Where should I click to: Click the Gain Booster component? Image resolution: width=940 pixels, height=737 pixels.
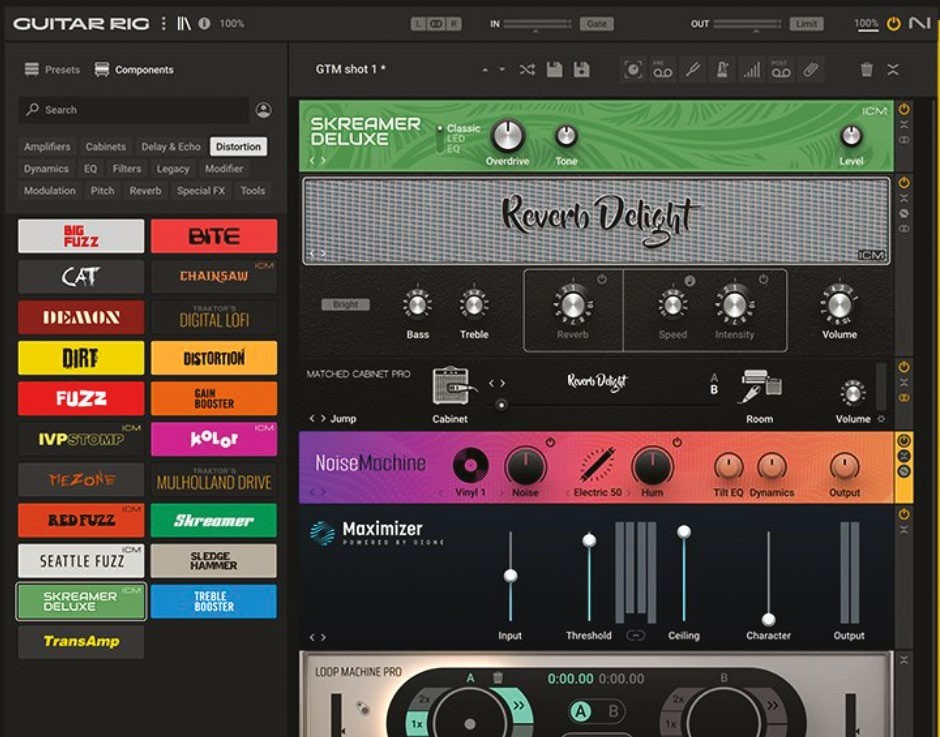(x=214, y=398)
